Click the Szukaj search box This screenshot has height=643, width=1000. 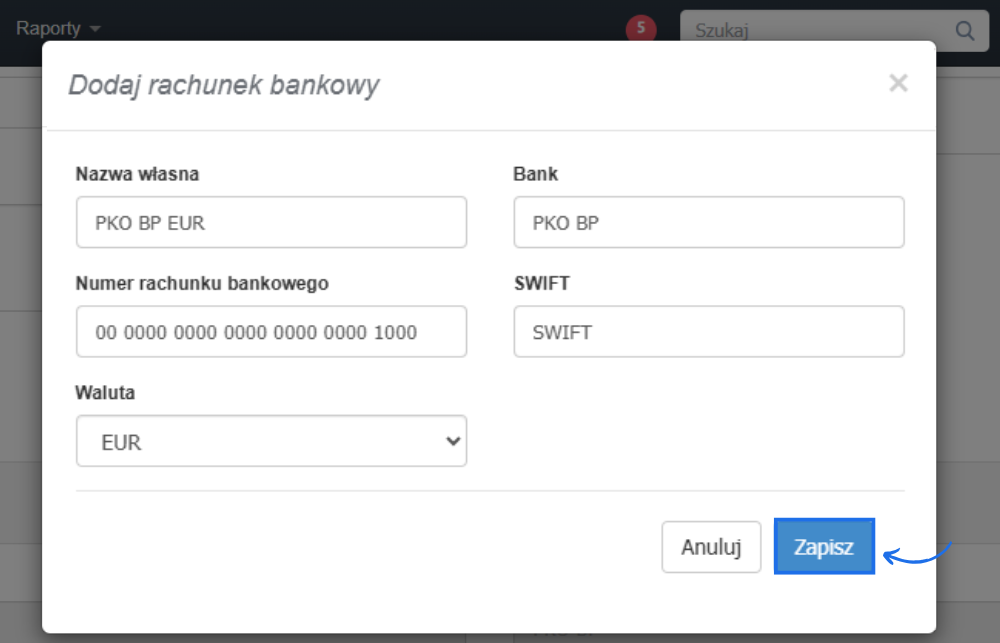[x=834, y=30]
